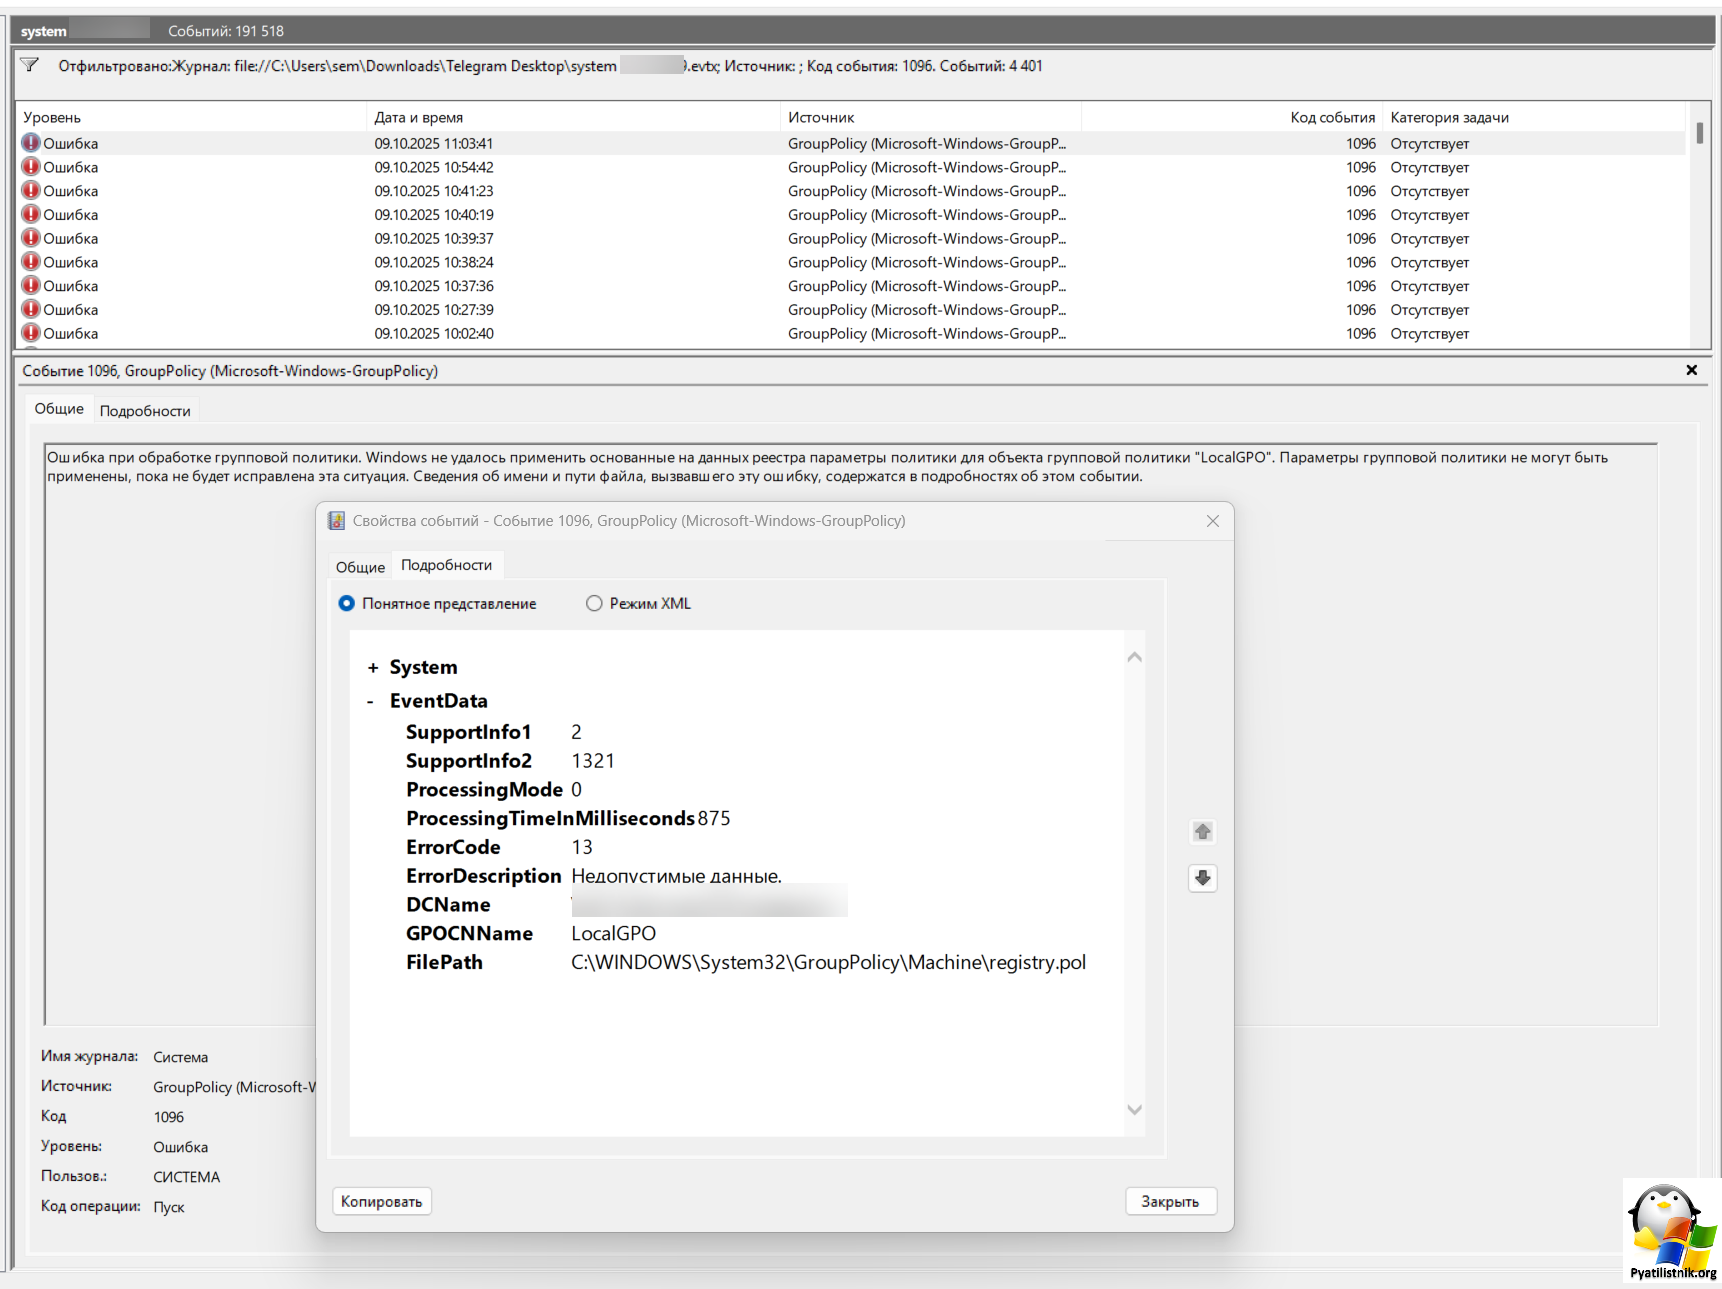Select Понятное представление radio button

click(x=347, y=604)
